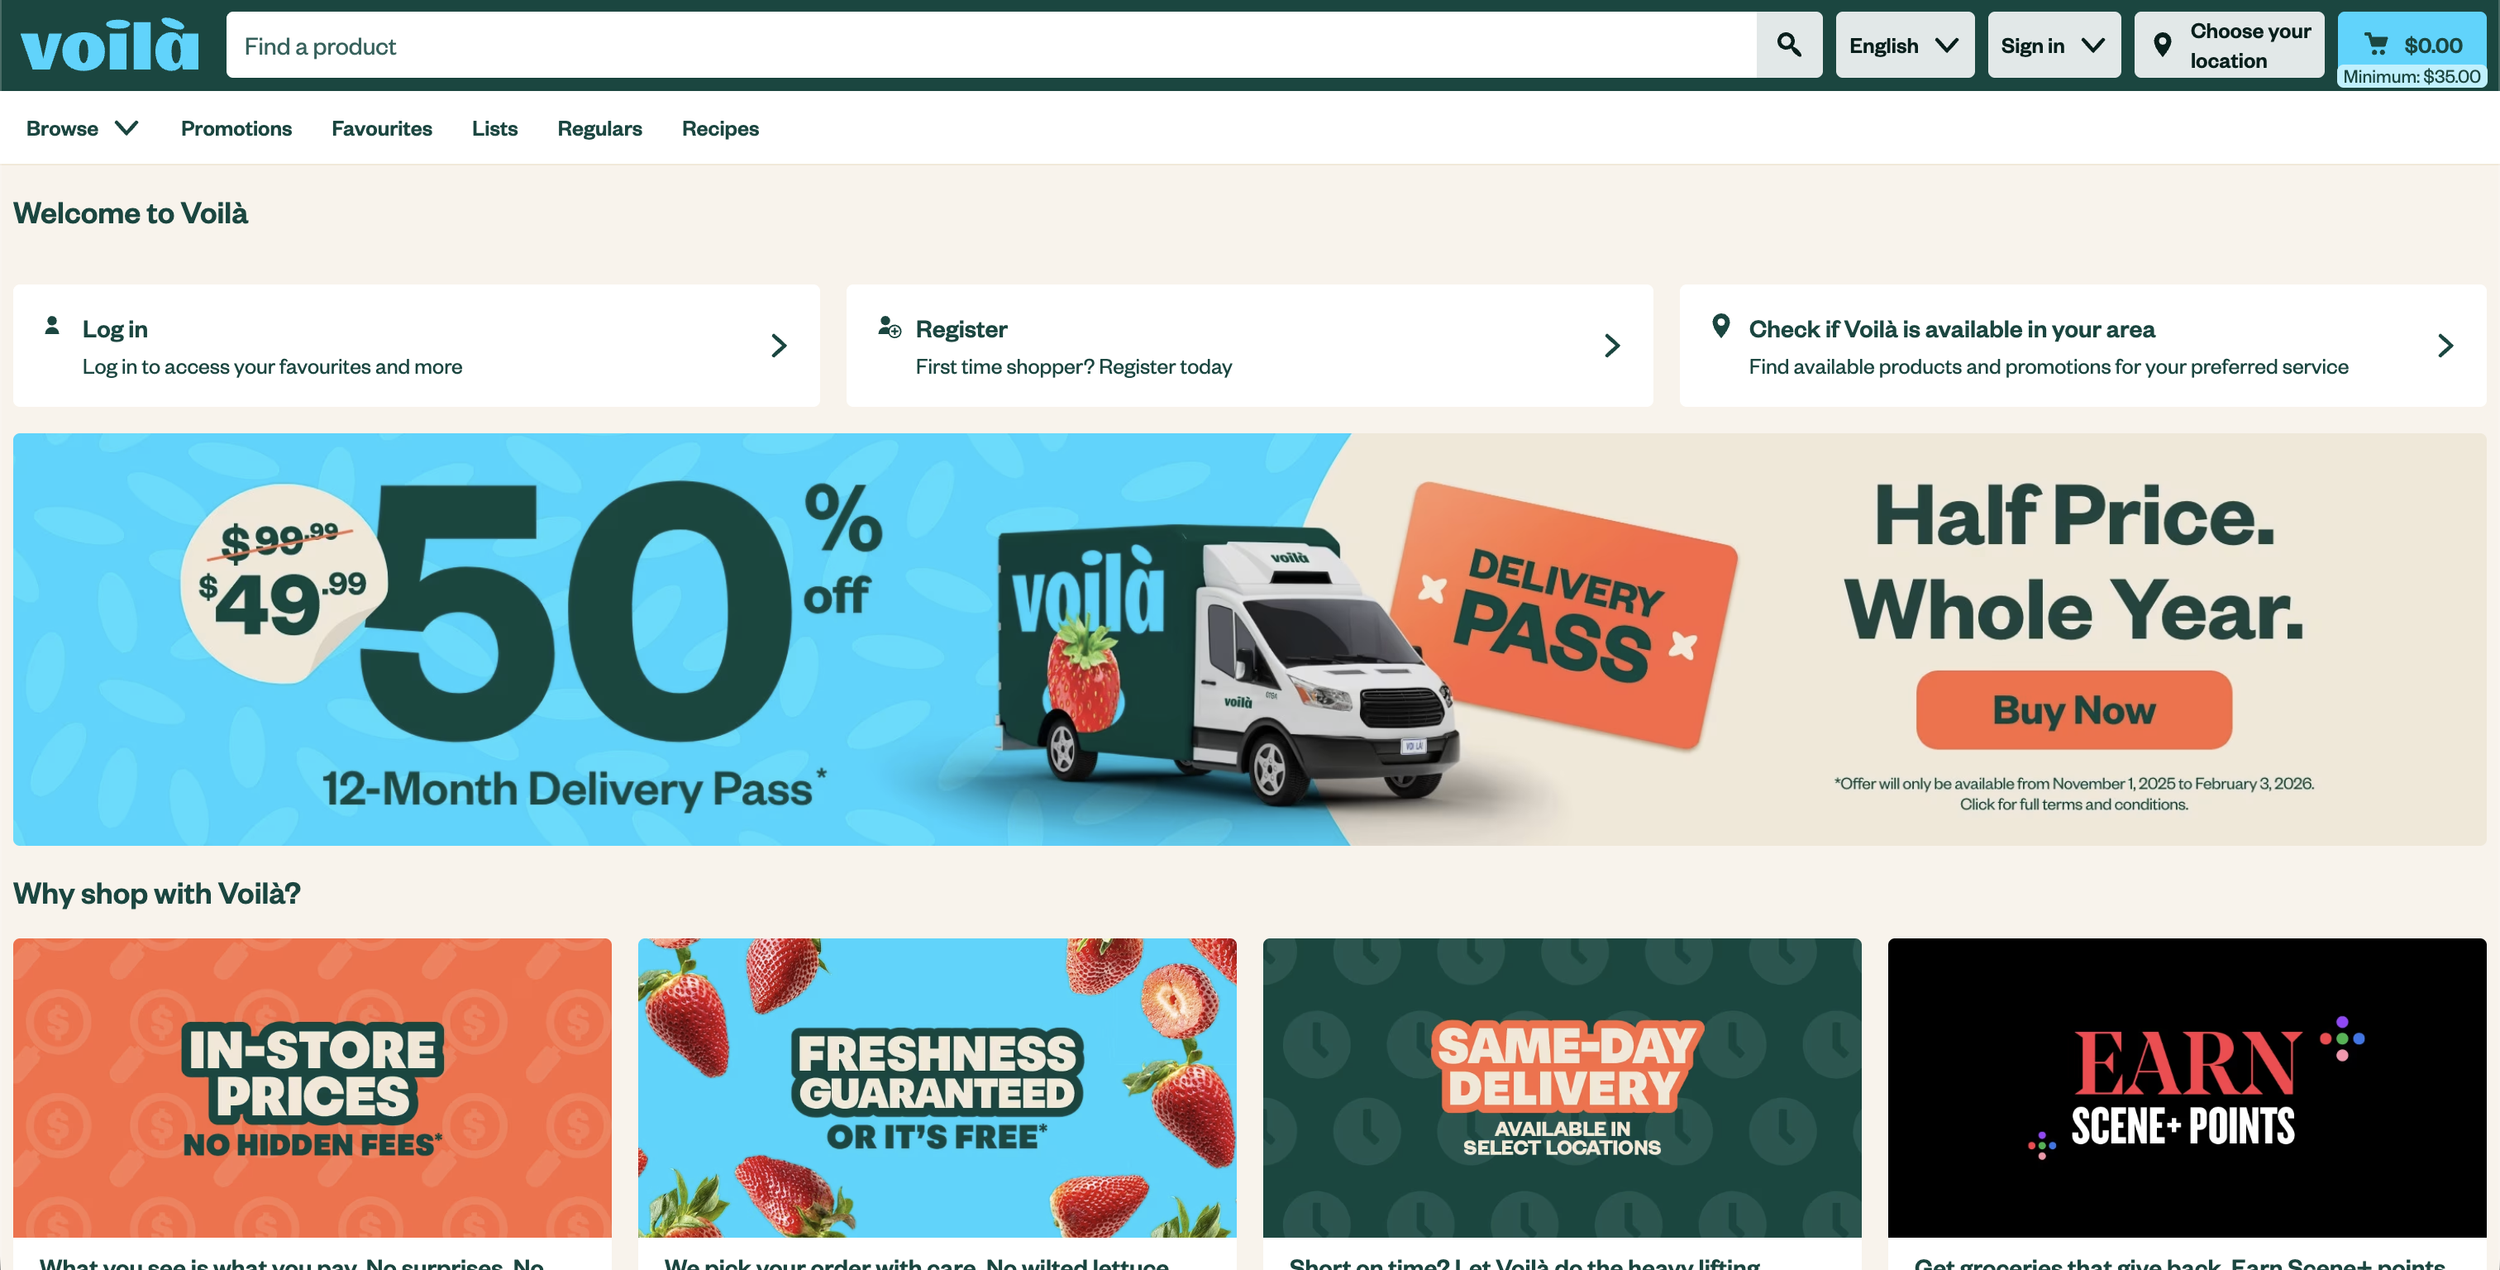Open the Same-Day Delivery tile
The height and width of the screenshot is (1270, 2500).
(1562, 1088)
